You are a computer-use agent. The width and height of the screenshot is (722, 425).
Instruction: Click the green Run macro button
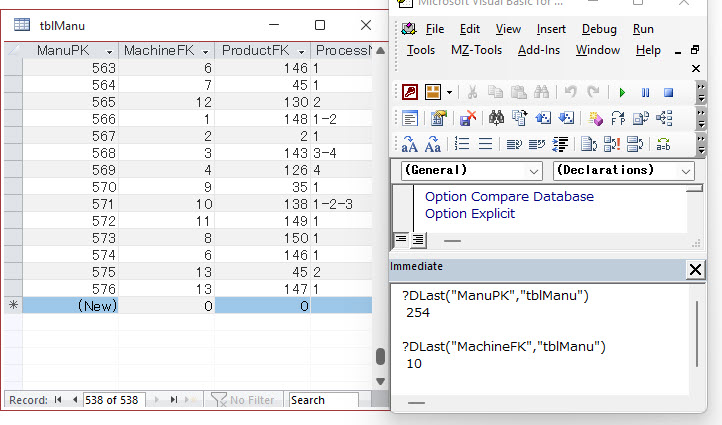point(622,93)
